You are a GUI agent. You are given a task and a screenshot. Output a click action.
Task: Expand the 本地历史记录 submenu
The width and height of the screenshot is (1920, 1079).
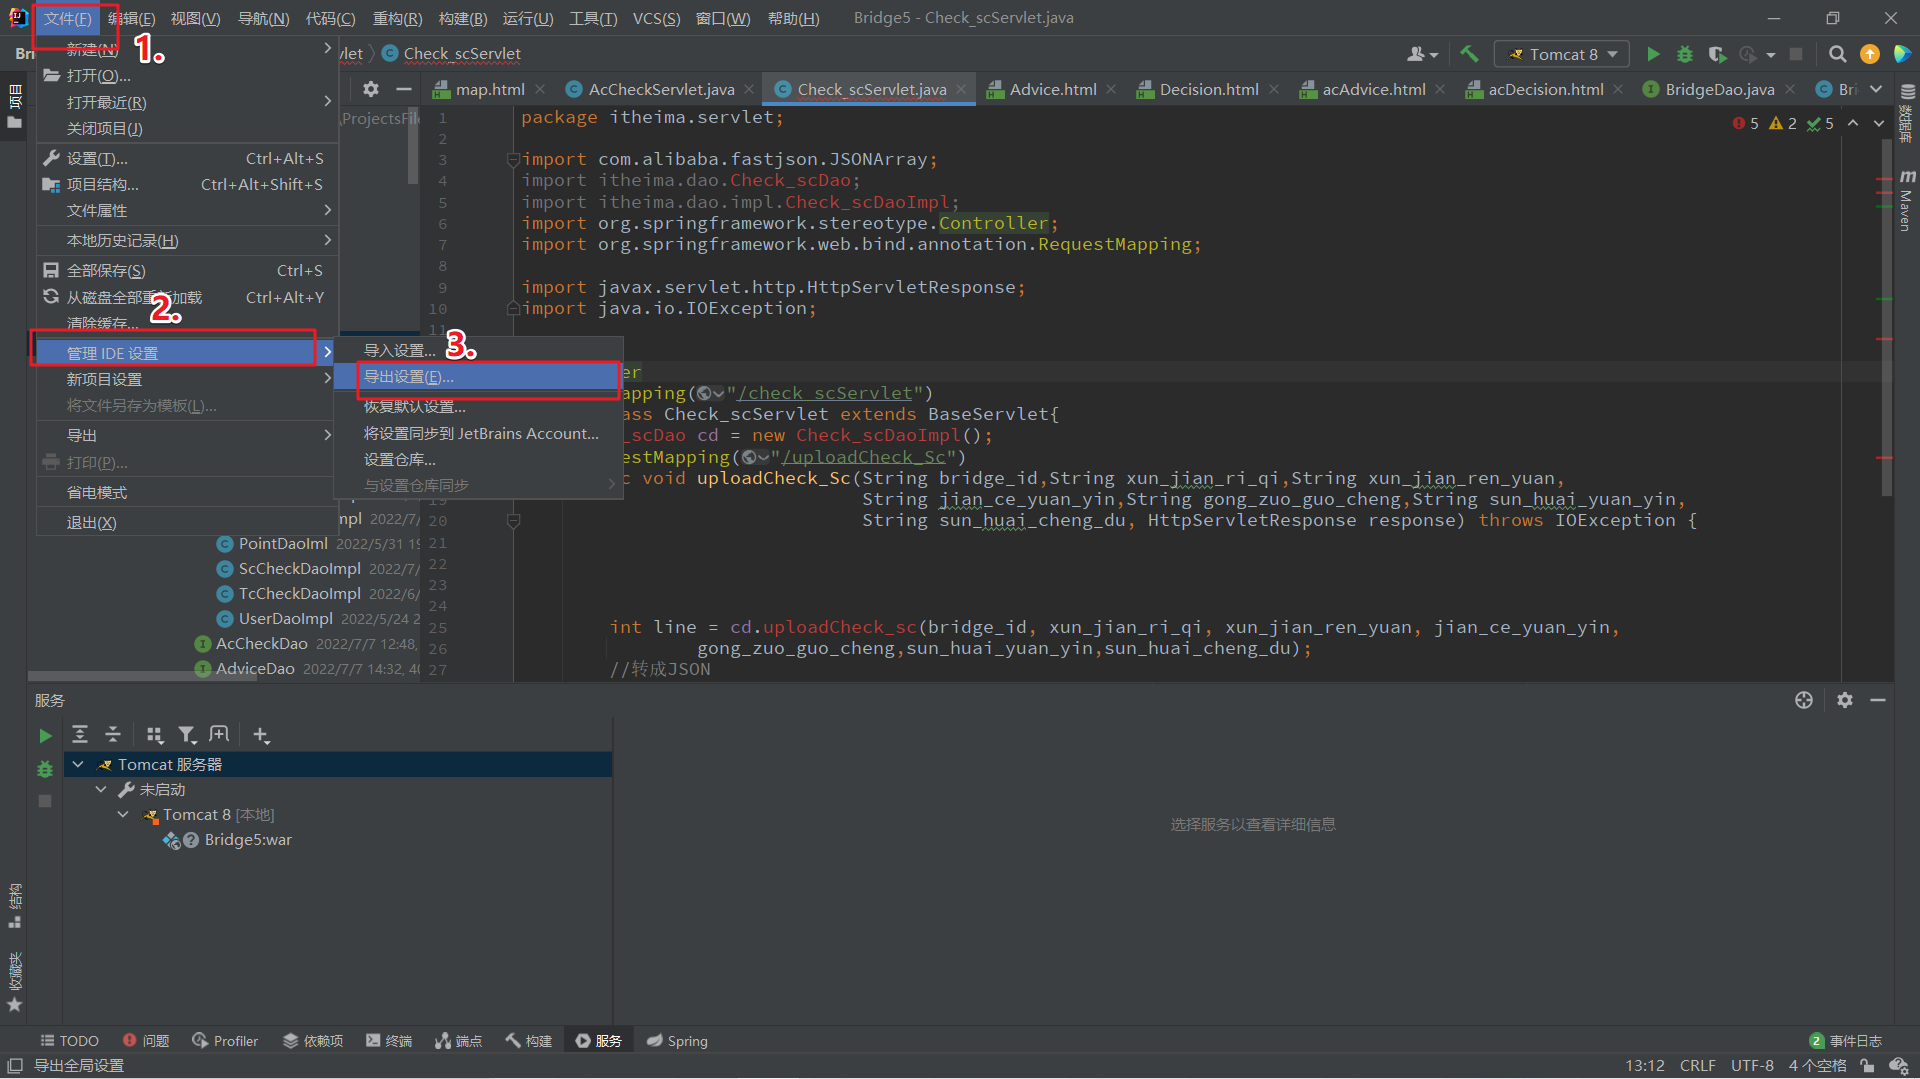click(186, 240)
